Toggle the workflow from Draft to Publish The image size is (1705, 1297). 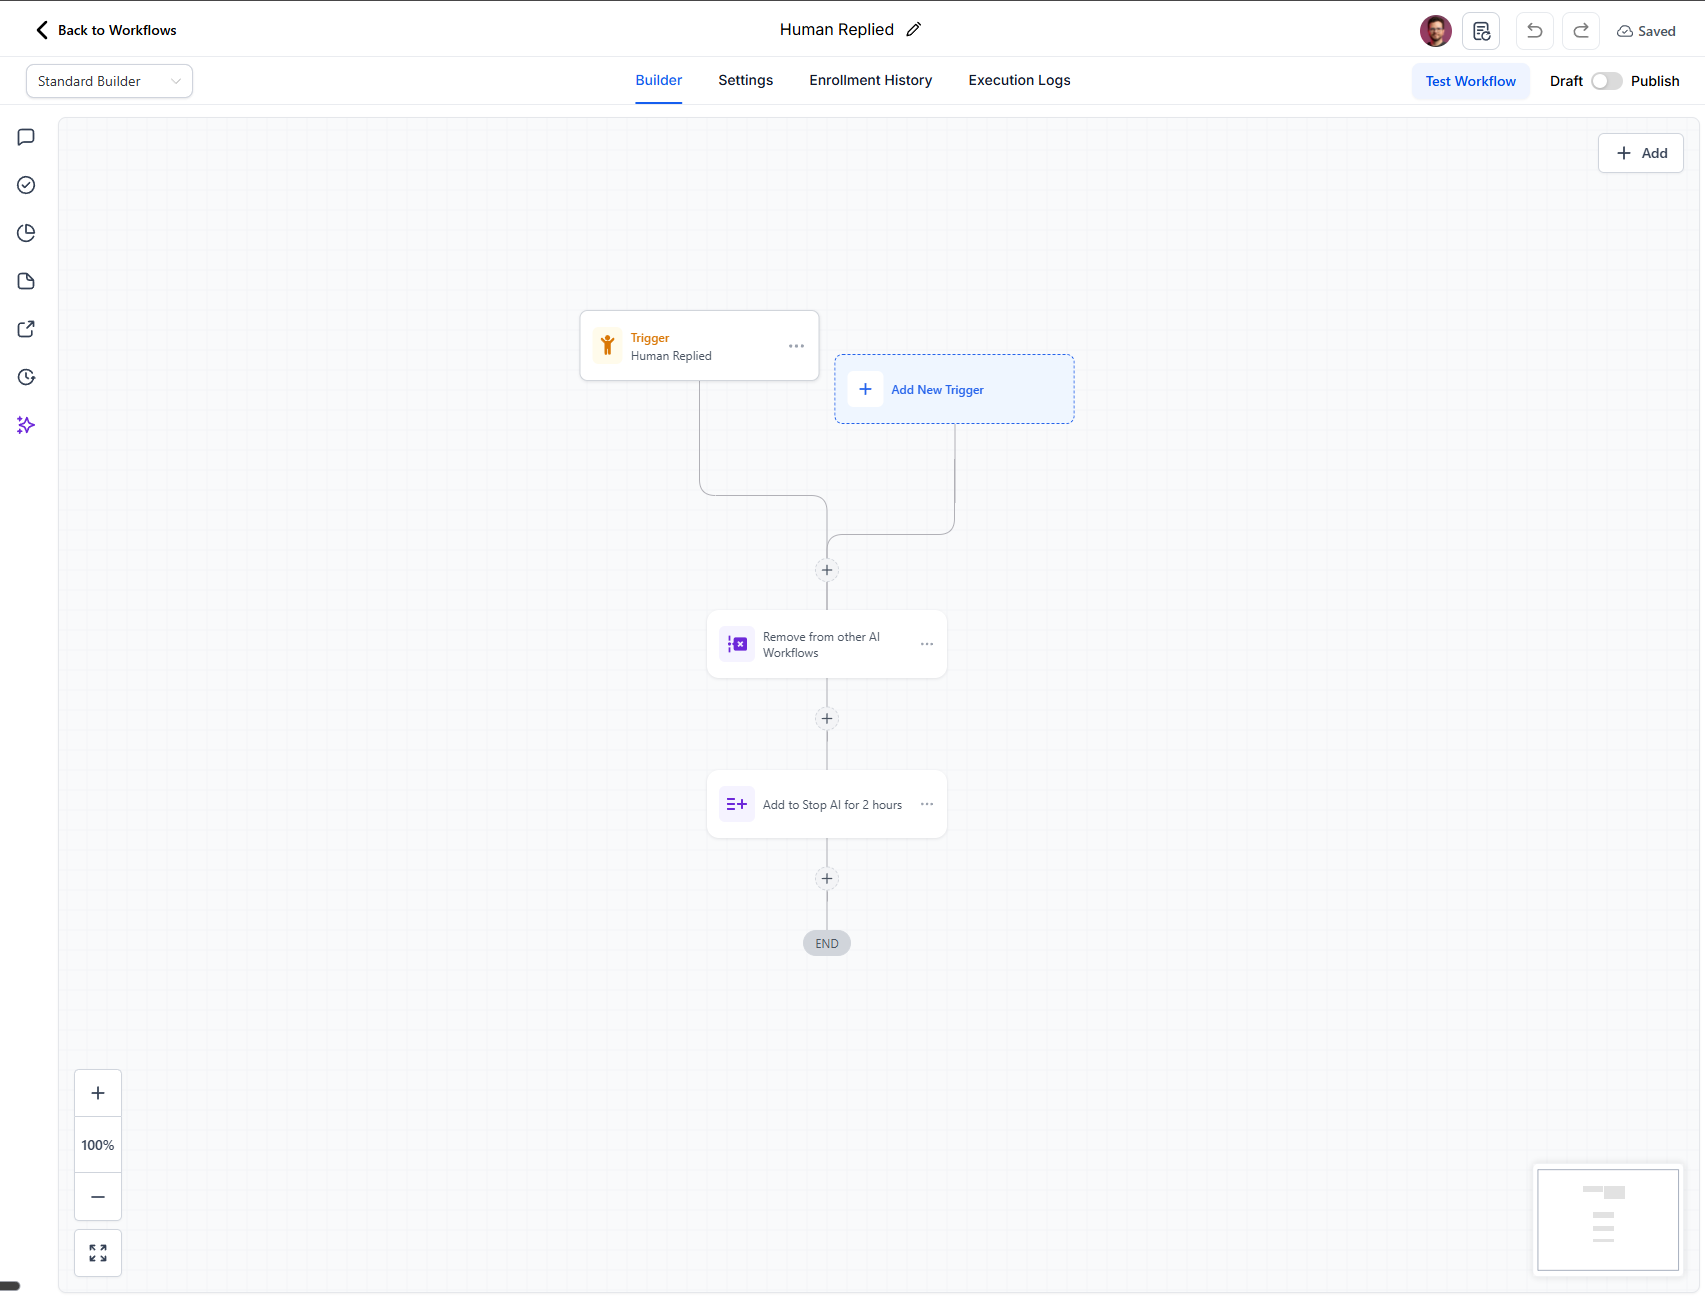[x=1608, y=81]
